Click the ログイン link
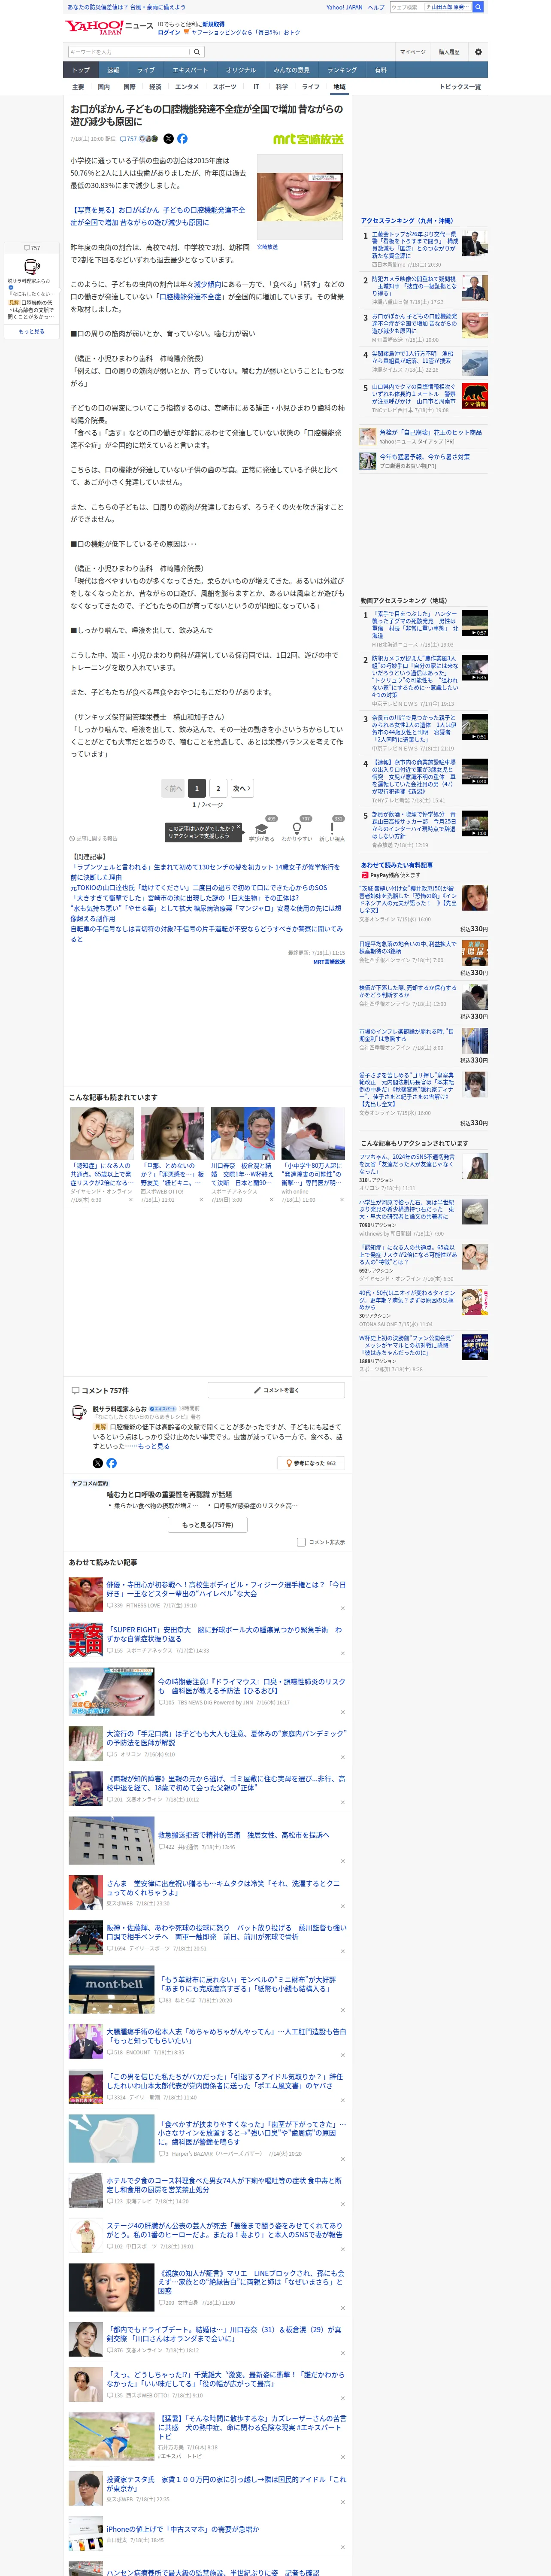The image size is (551, 2576). point(169,32)
